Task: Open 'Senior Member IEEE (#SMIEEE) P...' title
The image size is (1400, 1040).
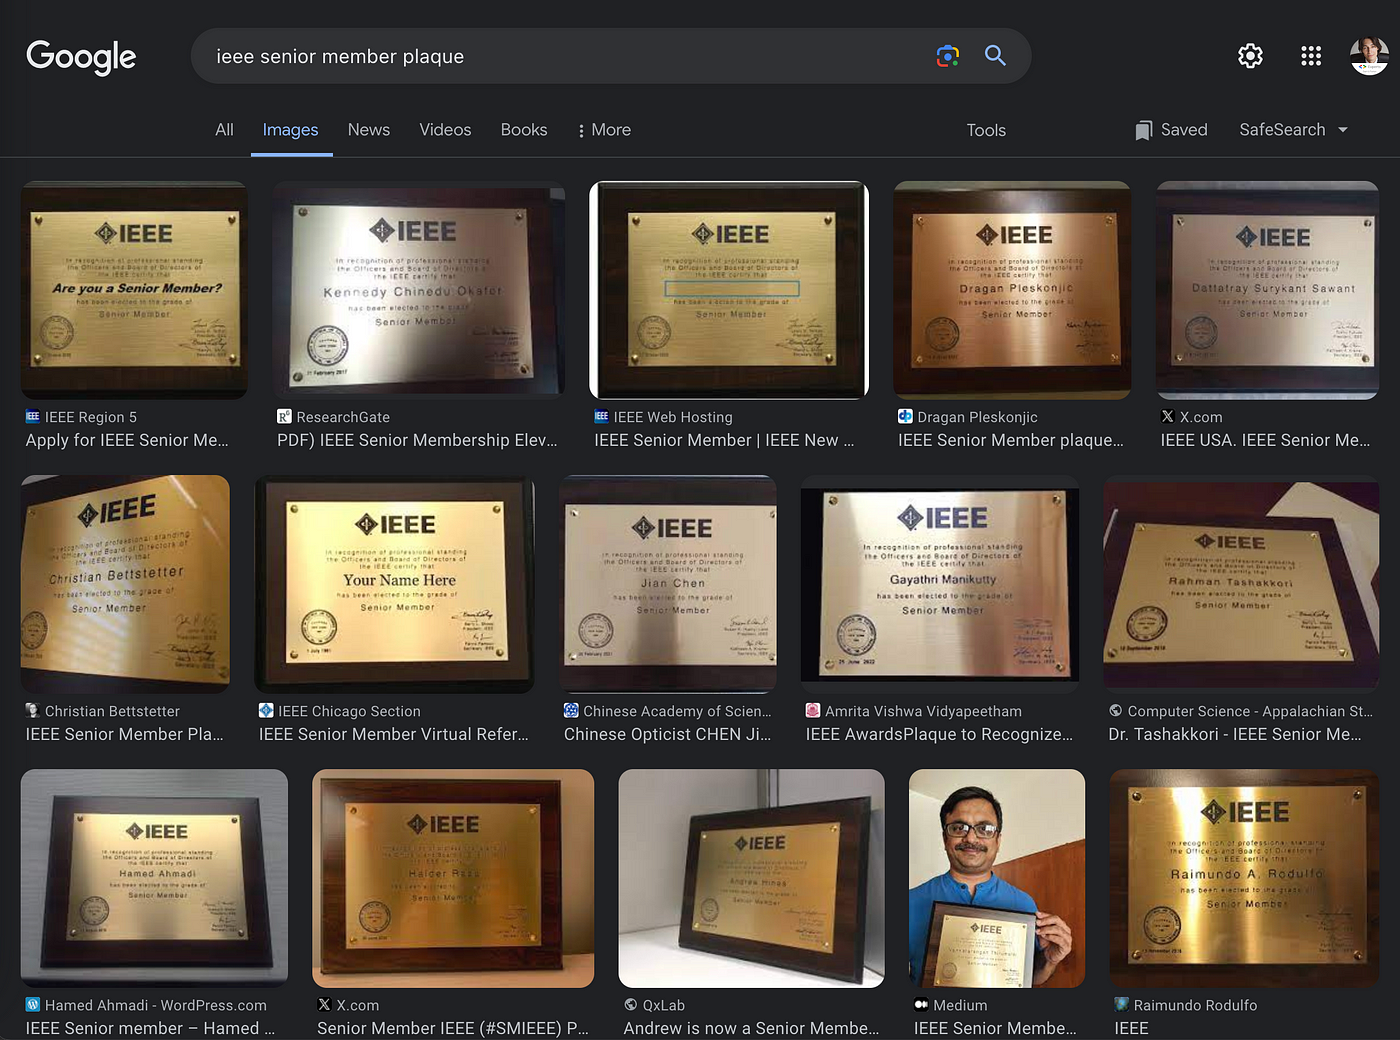Action: [x=453, y=1028]
